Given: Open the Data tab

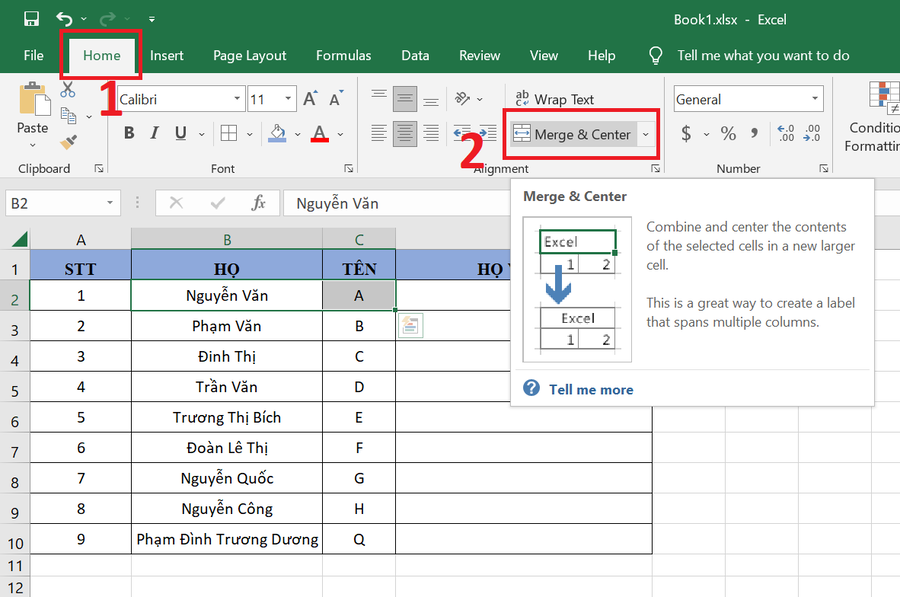Looking at the screenshot, I should 415,56.
